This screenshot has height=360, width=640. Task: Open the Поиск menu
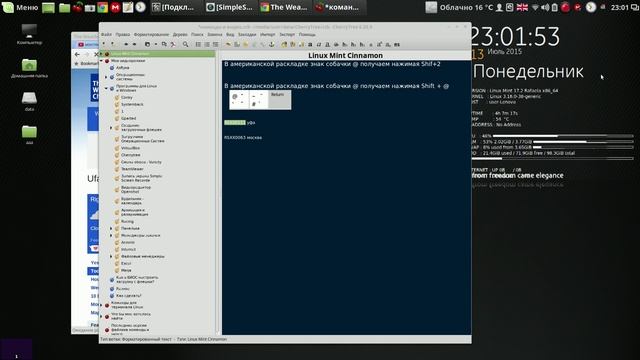click(197, 35)
